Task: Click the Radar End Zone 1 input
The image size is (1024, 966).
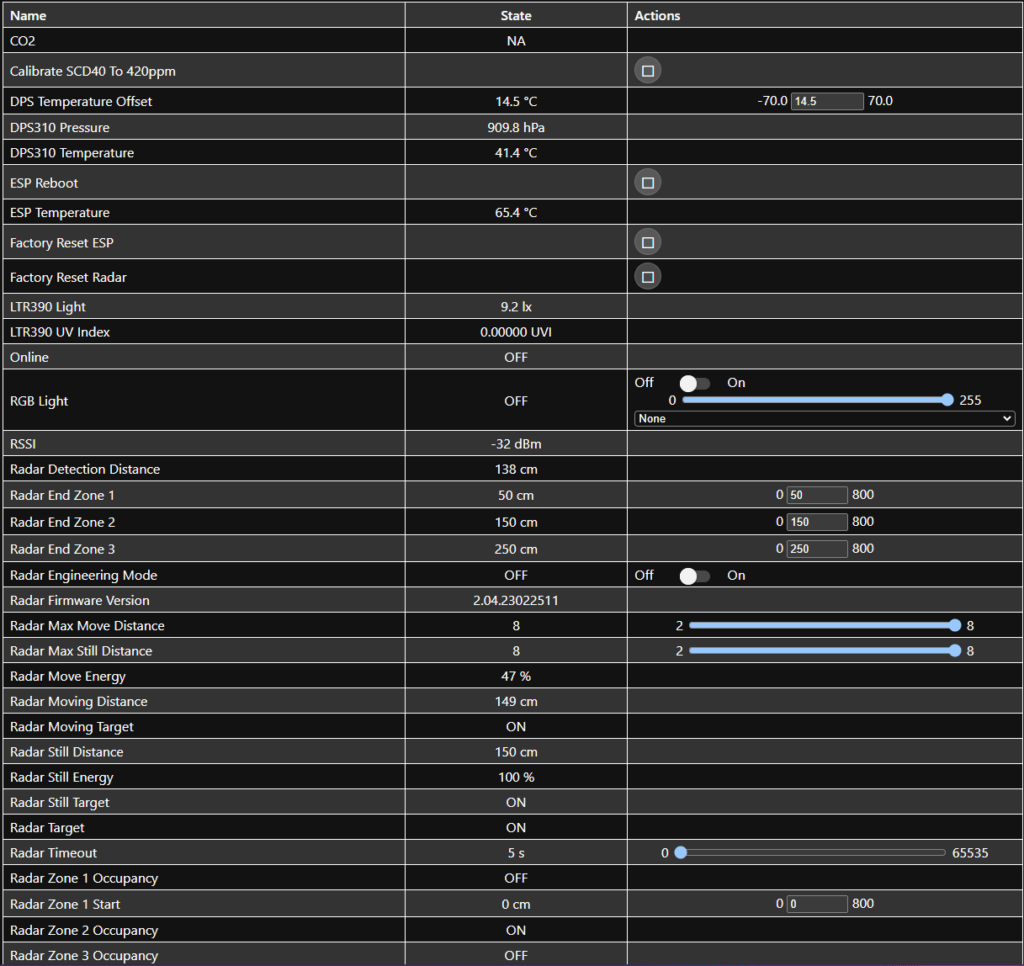Action: tap(816, 495)
